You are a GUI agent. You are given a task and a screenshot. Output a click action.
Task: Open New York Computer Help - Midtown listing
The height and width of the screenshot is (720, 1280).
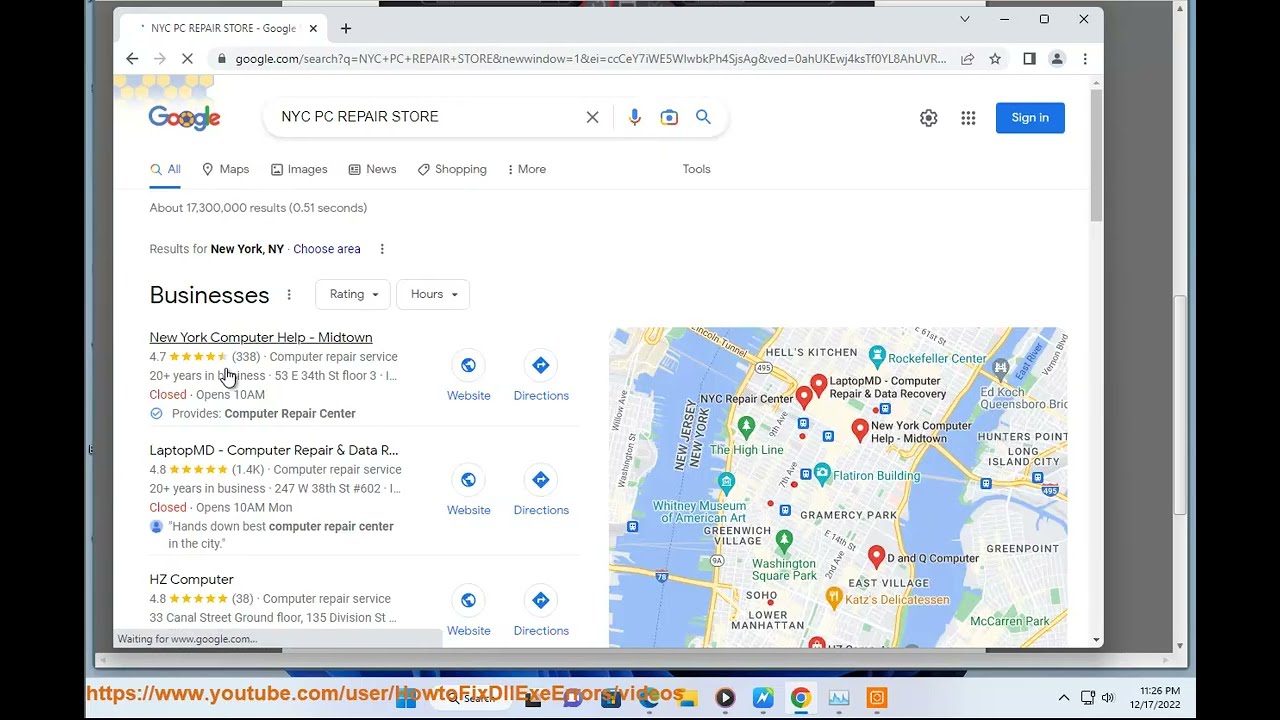(261, 338)
